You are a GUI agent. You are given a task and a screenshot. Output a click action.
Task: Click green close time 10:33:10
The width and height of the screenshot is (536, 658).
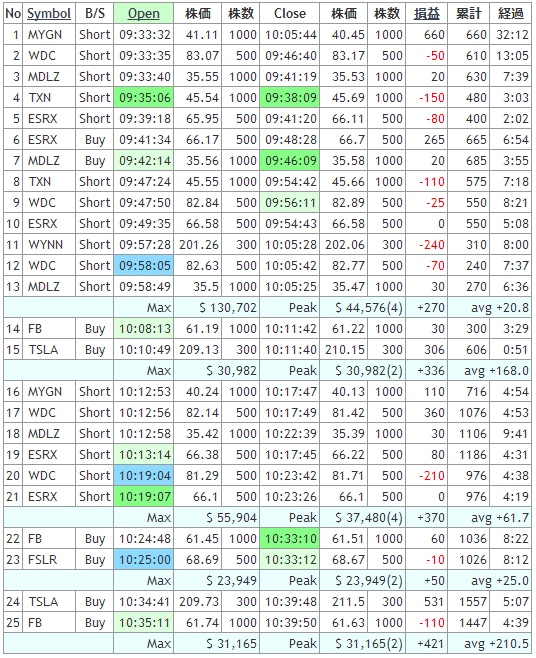click(290, 538)
